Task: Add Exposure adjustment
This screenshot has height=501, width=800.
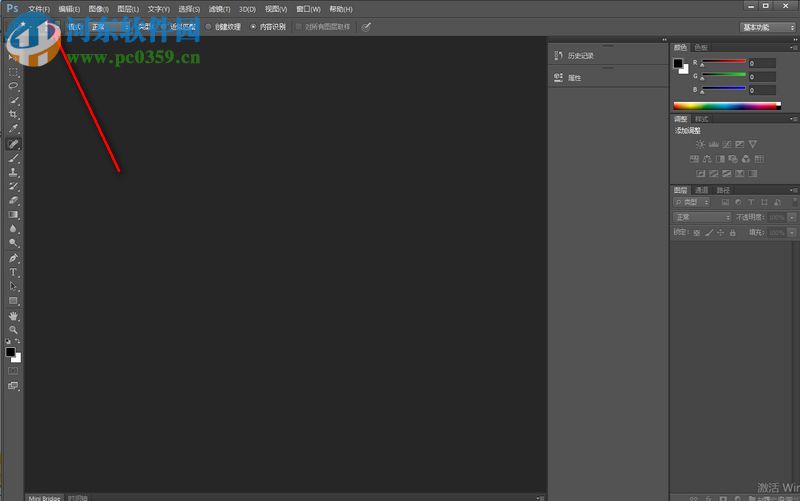Action: click(x=739, y=144)
